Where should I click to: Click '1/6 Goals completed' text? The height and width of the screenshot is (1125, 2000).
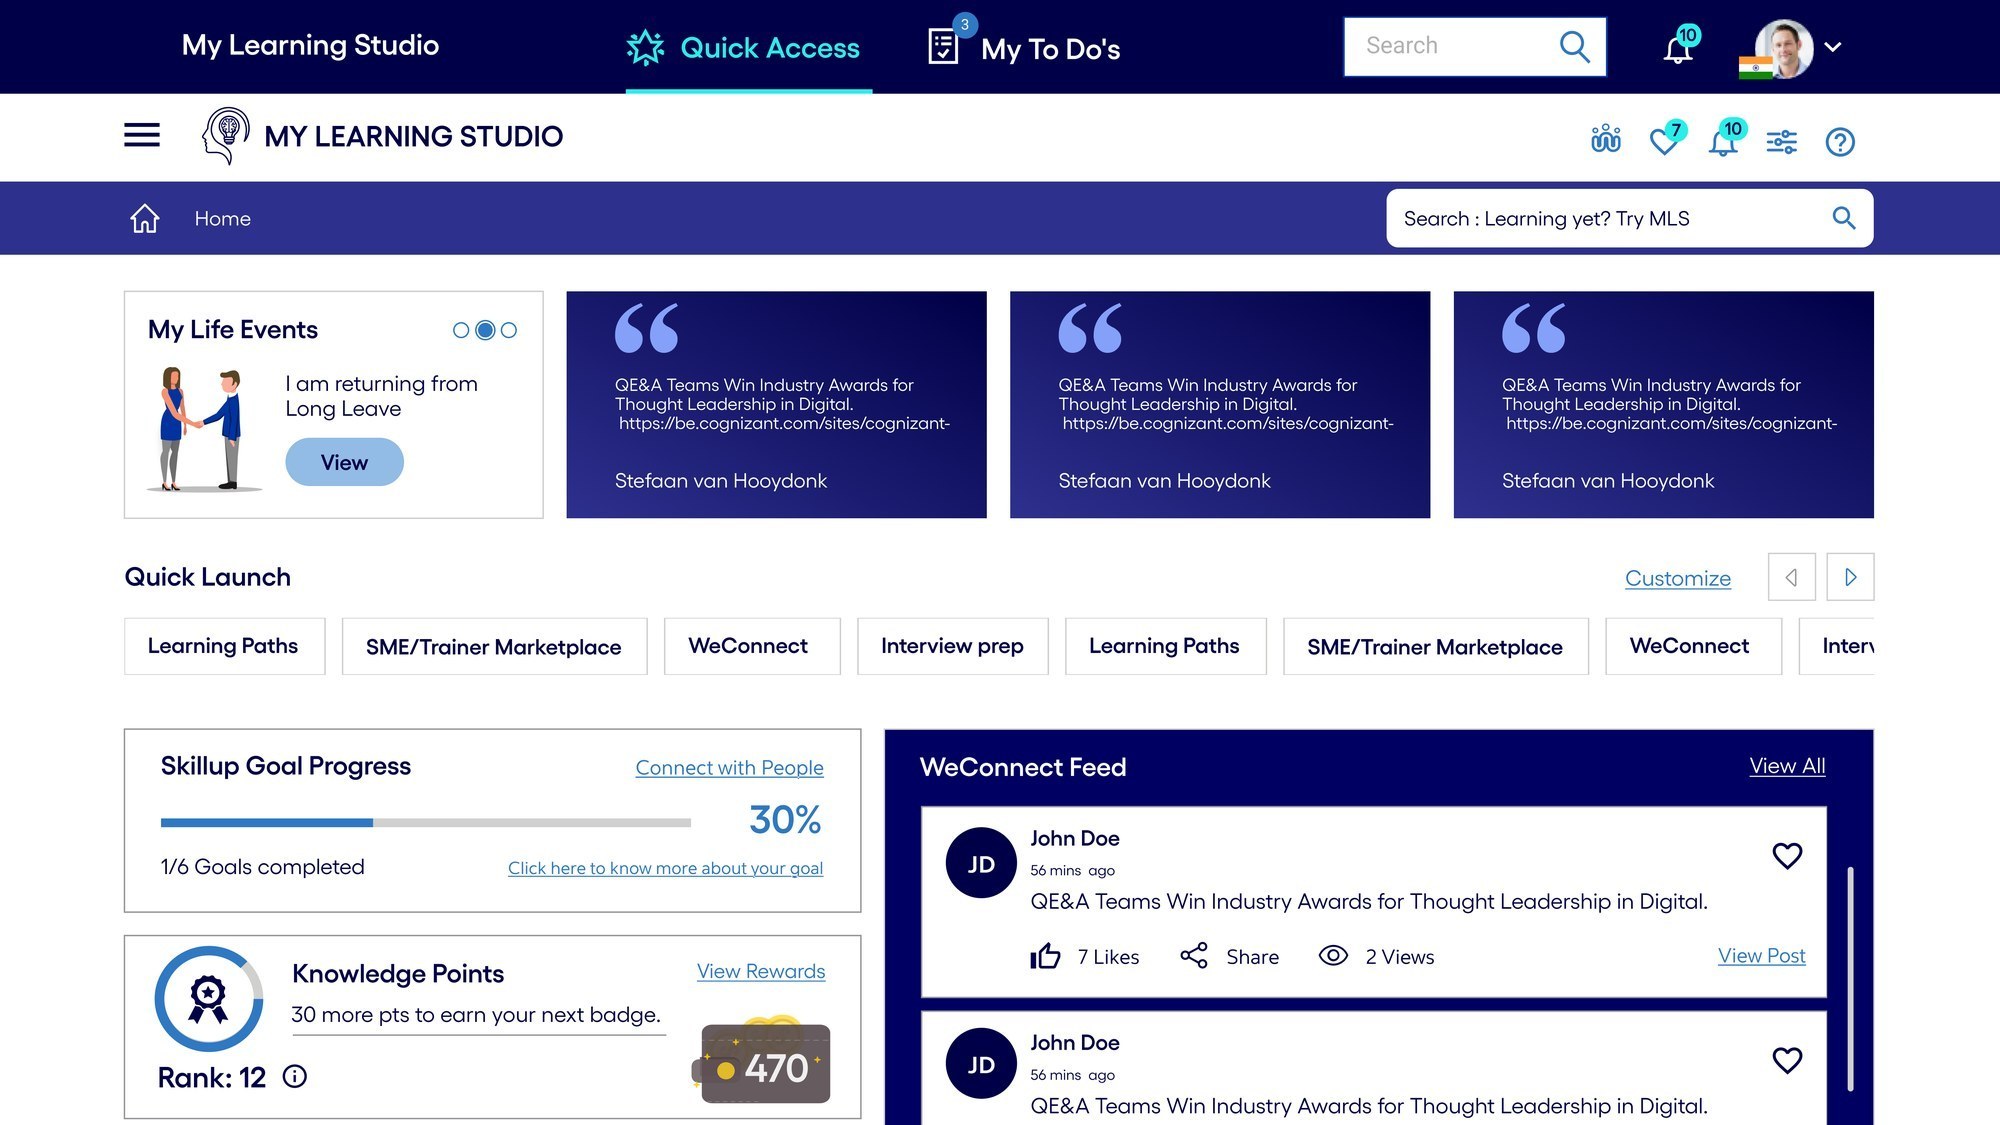click(x=262, y=867)
